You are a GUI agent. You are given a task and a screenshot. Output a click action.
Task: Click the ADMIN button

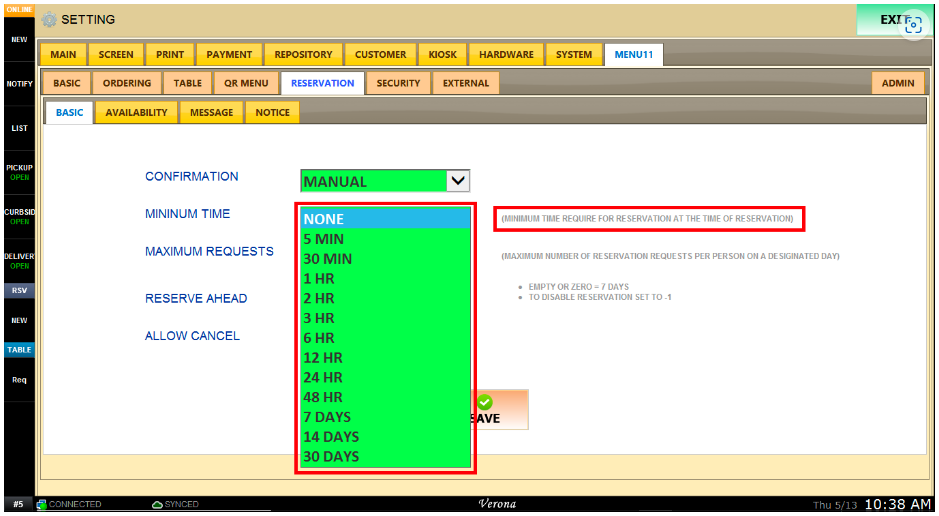point(897,84)
